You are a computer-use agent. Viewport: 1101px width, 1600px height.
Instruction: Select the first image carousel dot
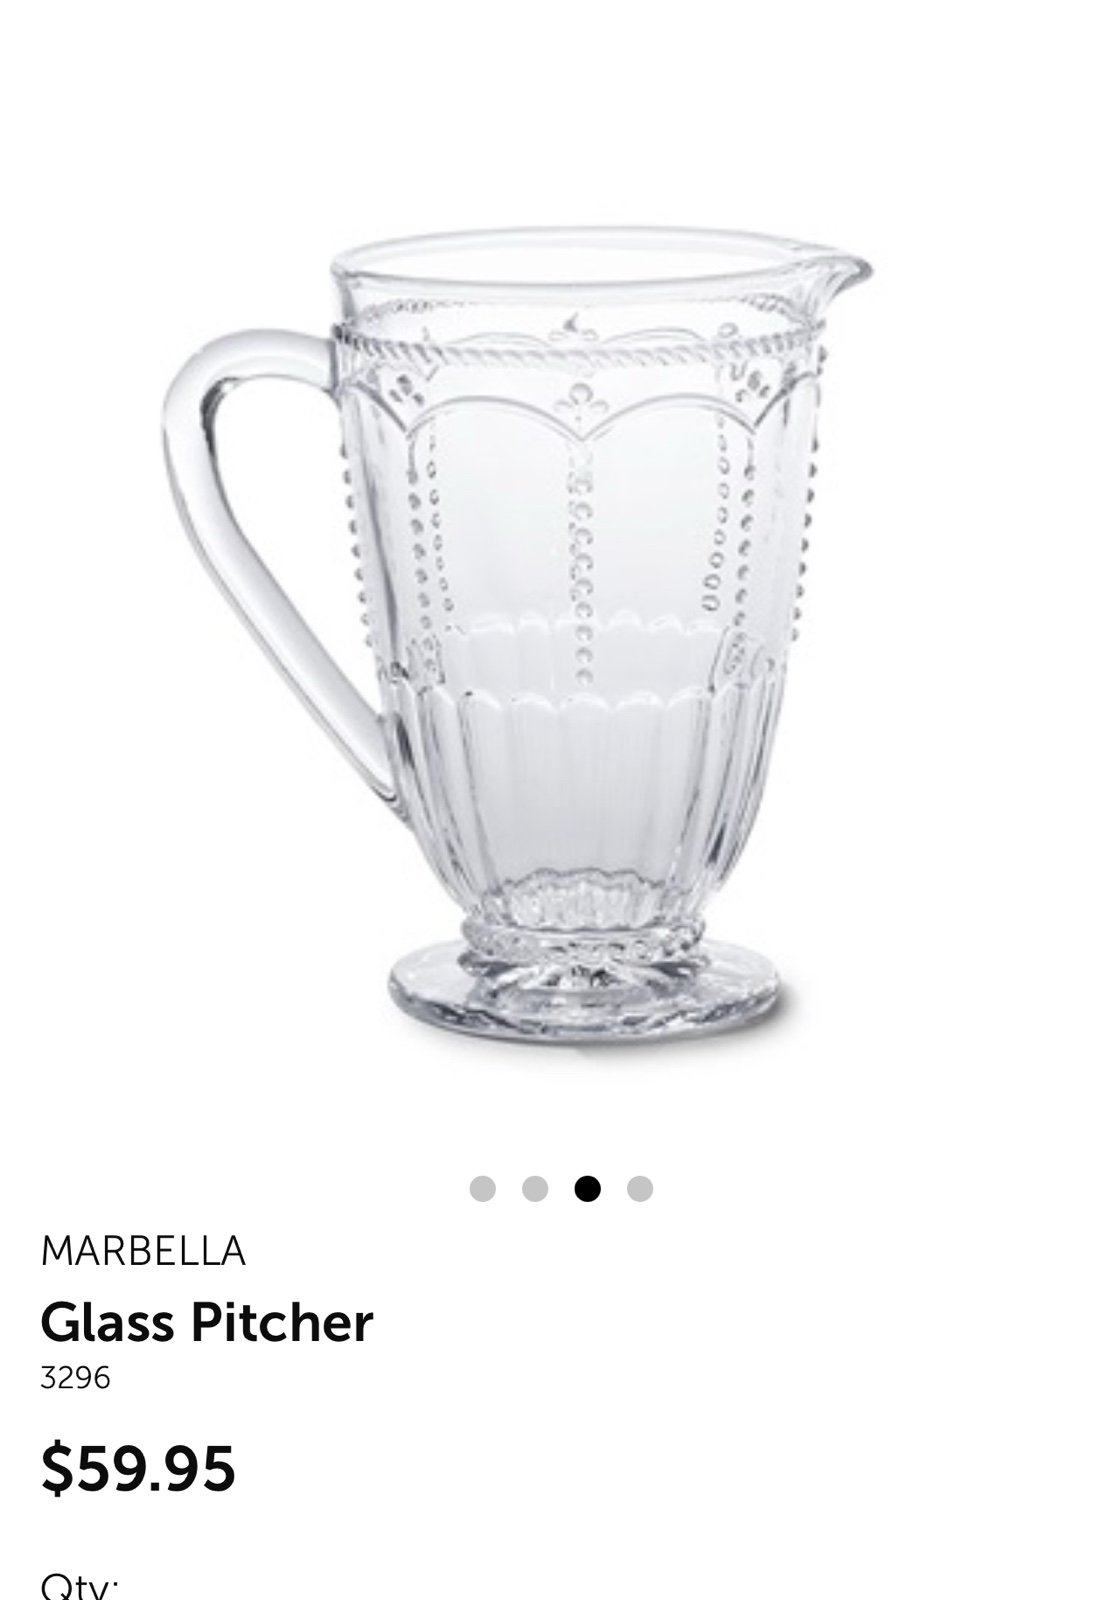[x=482, y=1188]
